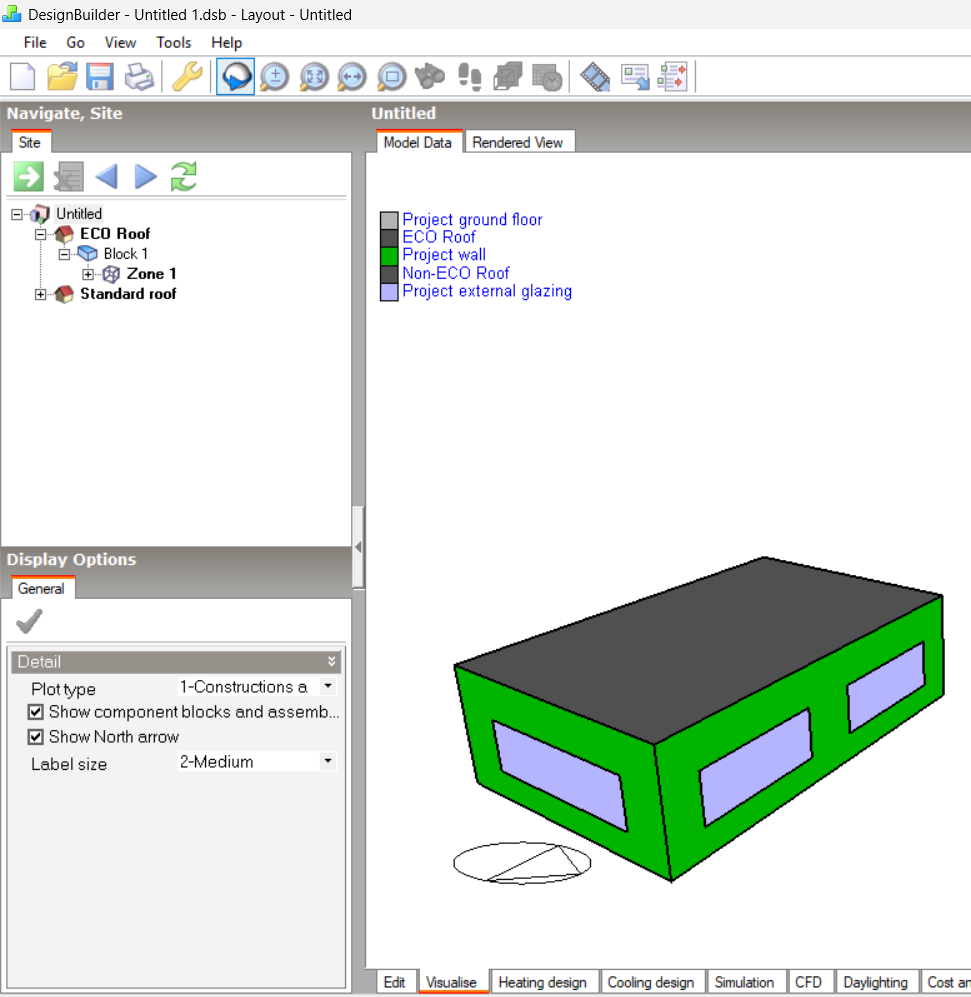Click the New file toolbar icon
The image size is (971, 997).
pyautogui.click(x=23, y=77)
